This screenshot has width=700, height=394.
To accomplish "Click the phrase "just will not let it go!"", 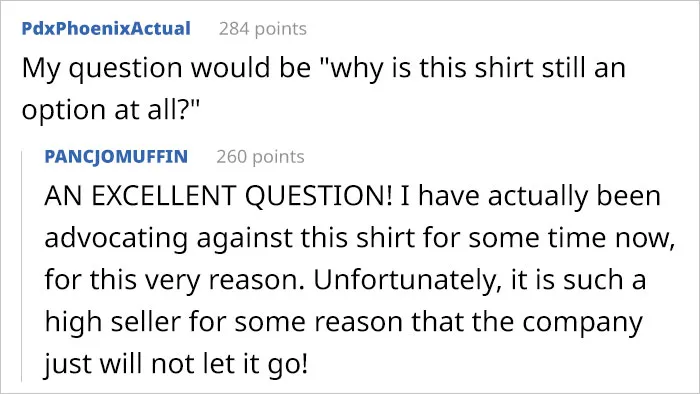I will pos(176,364).
